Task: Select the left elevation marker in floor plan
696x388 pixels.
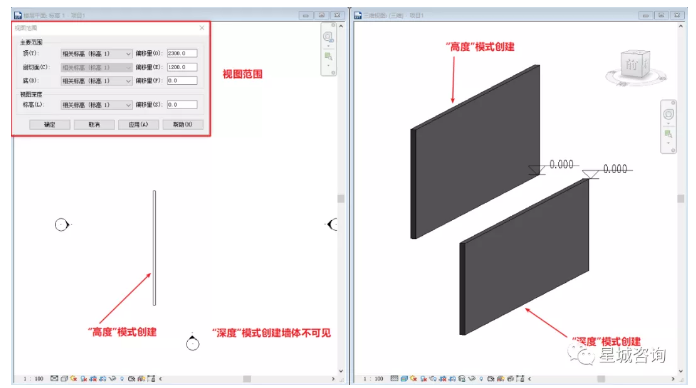Action: [x=62, y=225]
